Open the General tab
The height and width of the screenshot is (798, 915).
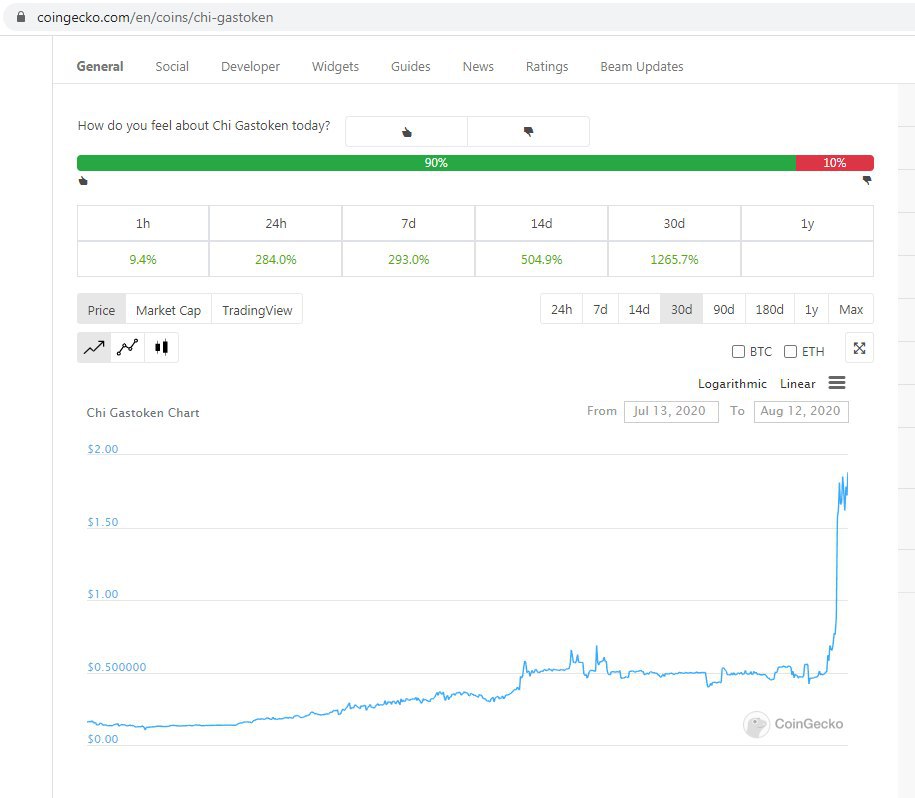100,66
